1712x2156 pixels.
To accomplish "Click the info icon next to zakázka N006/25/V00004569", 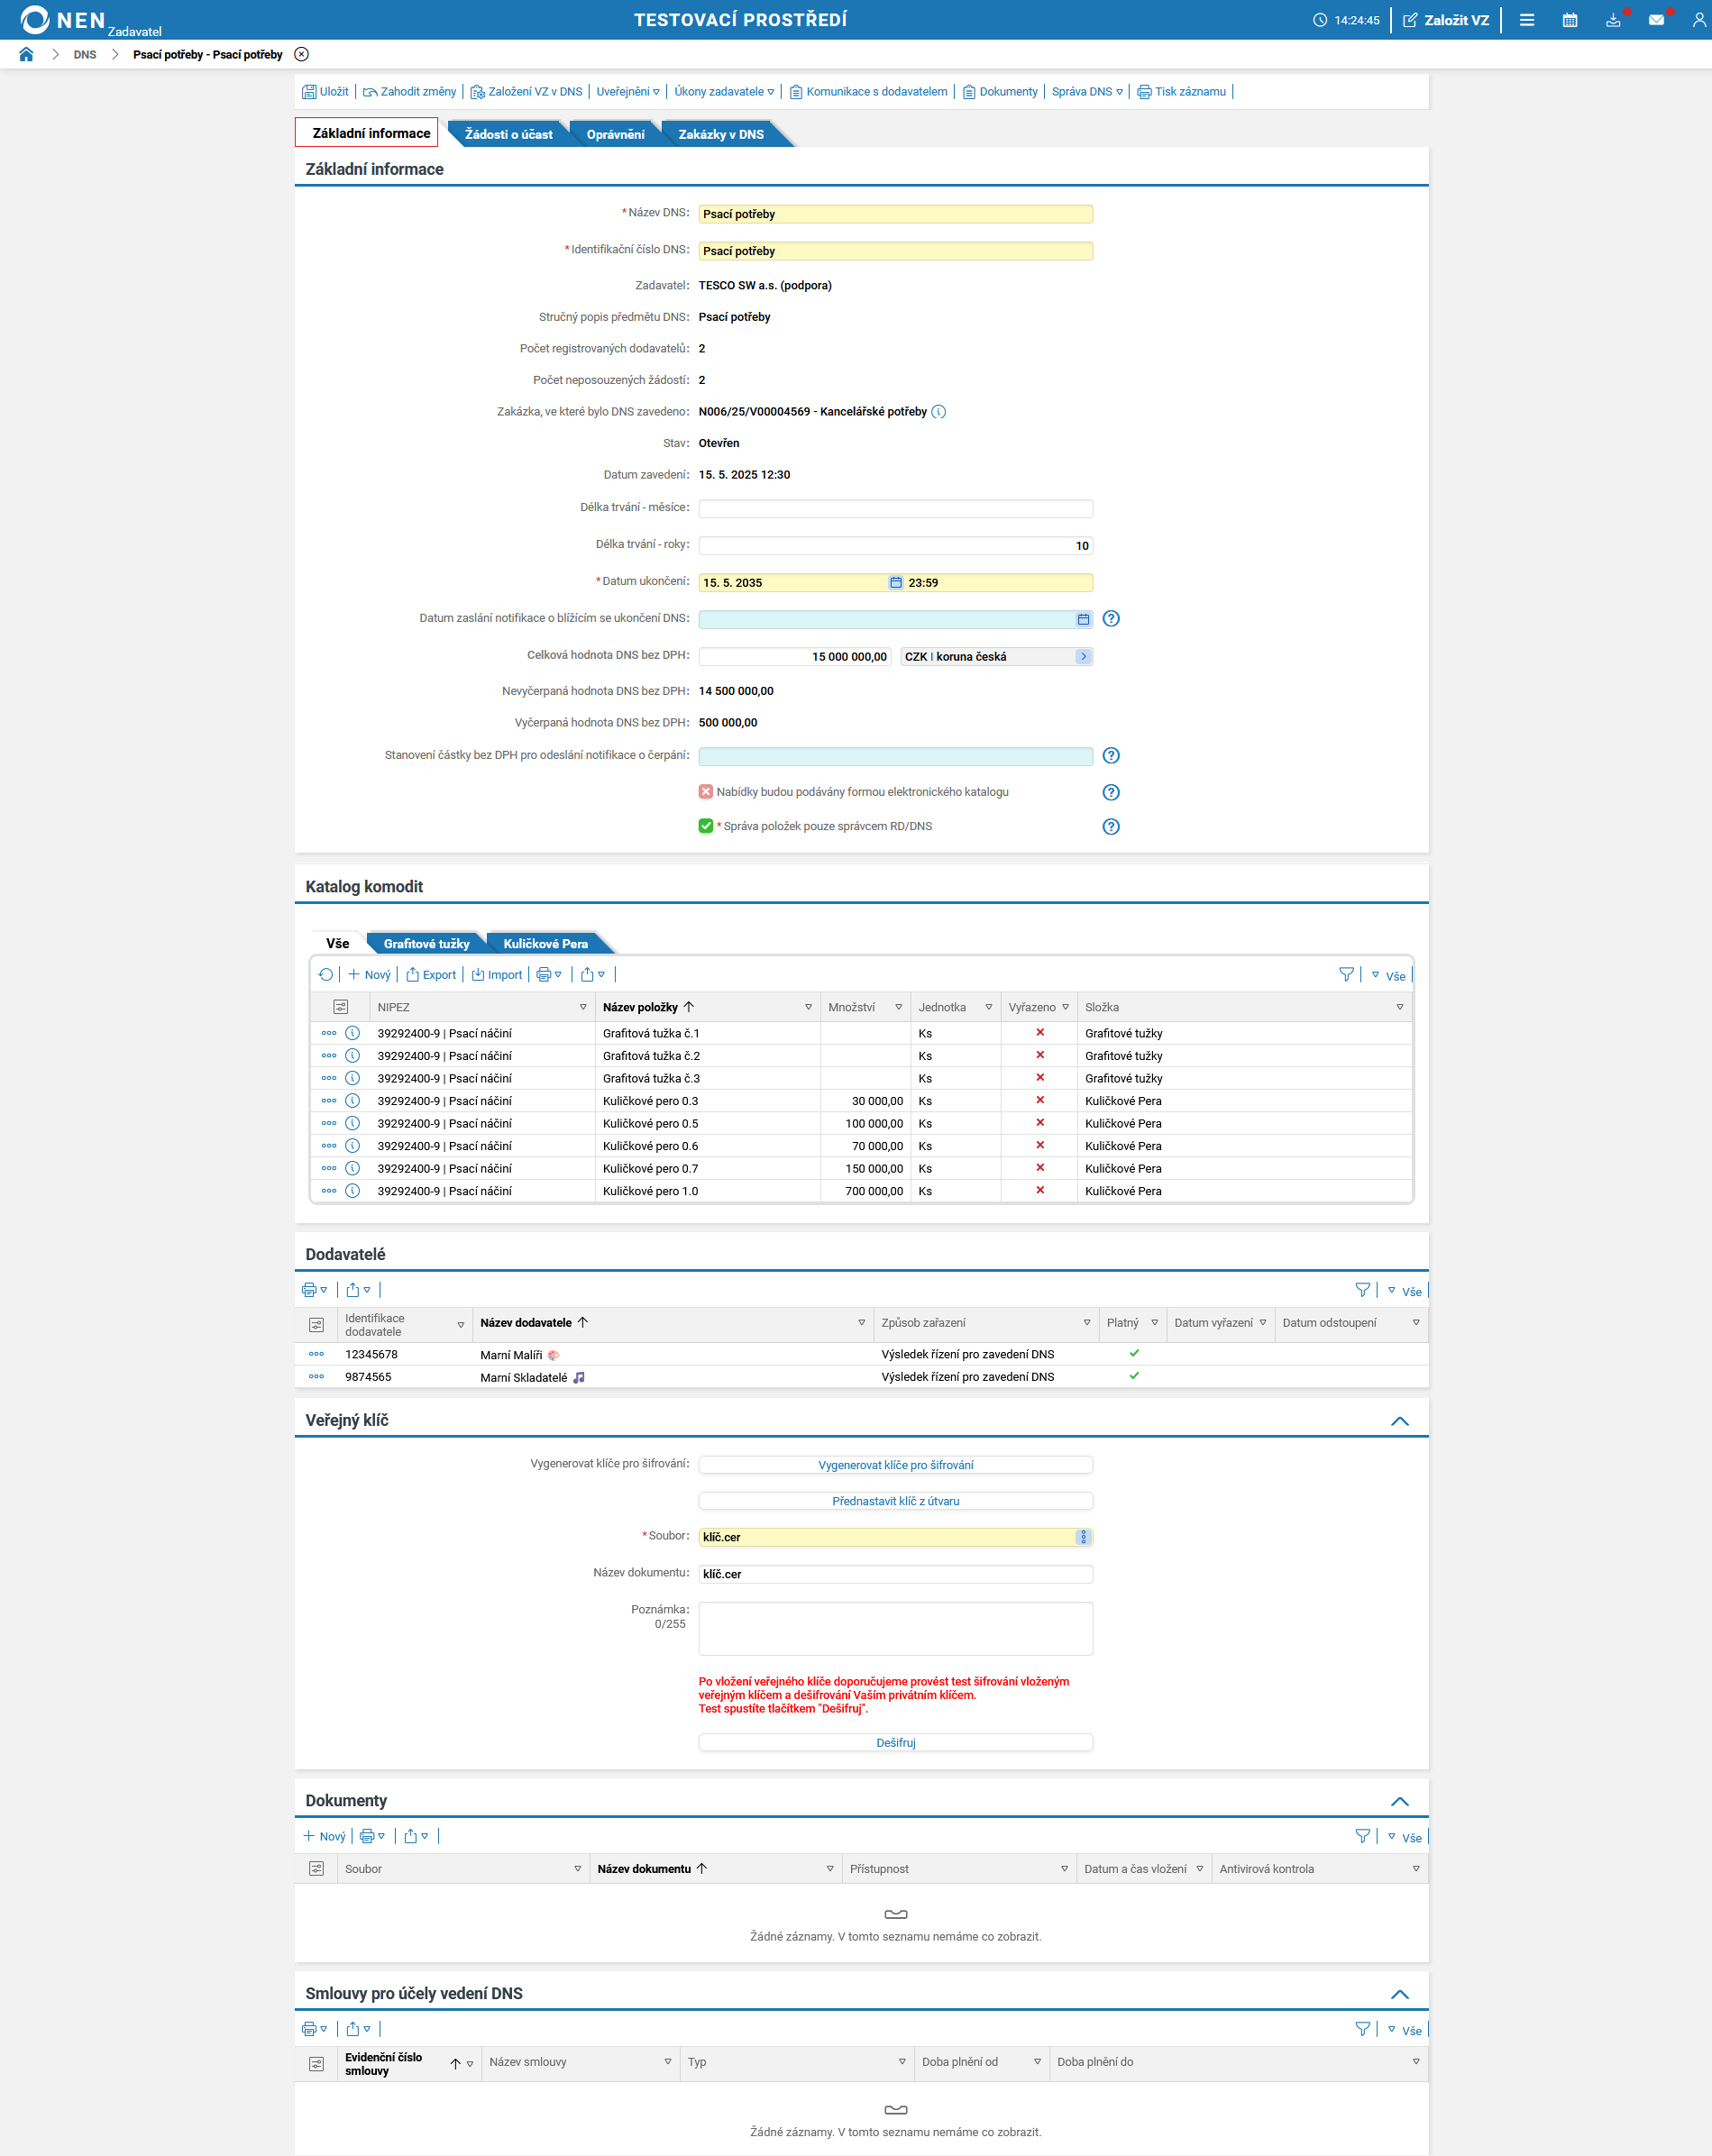I will tap(939, 411).
